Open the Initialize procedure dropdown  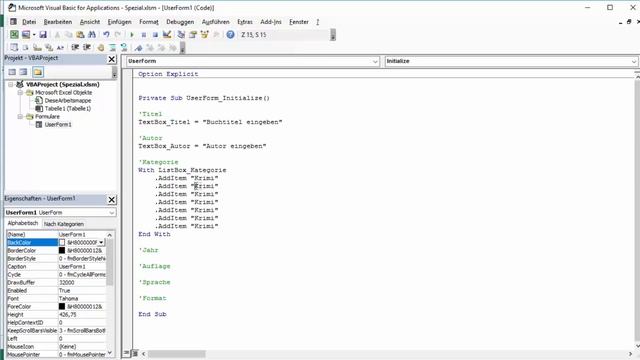tap(633, 61)
